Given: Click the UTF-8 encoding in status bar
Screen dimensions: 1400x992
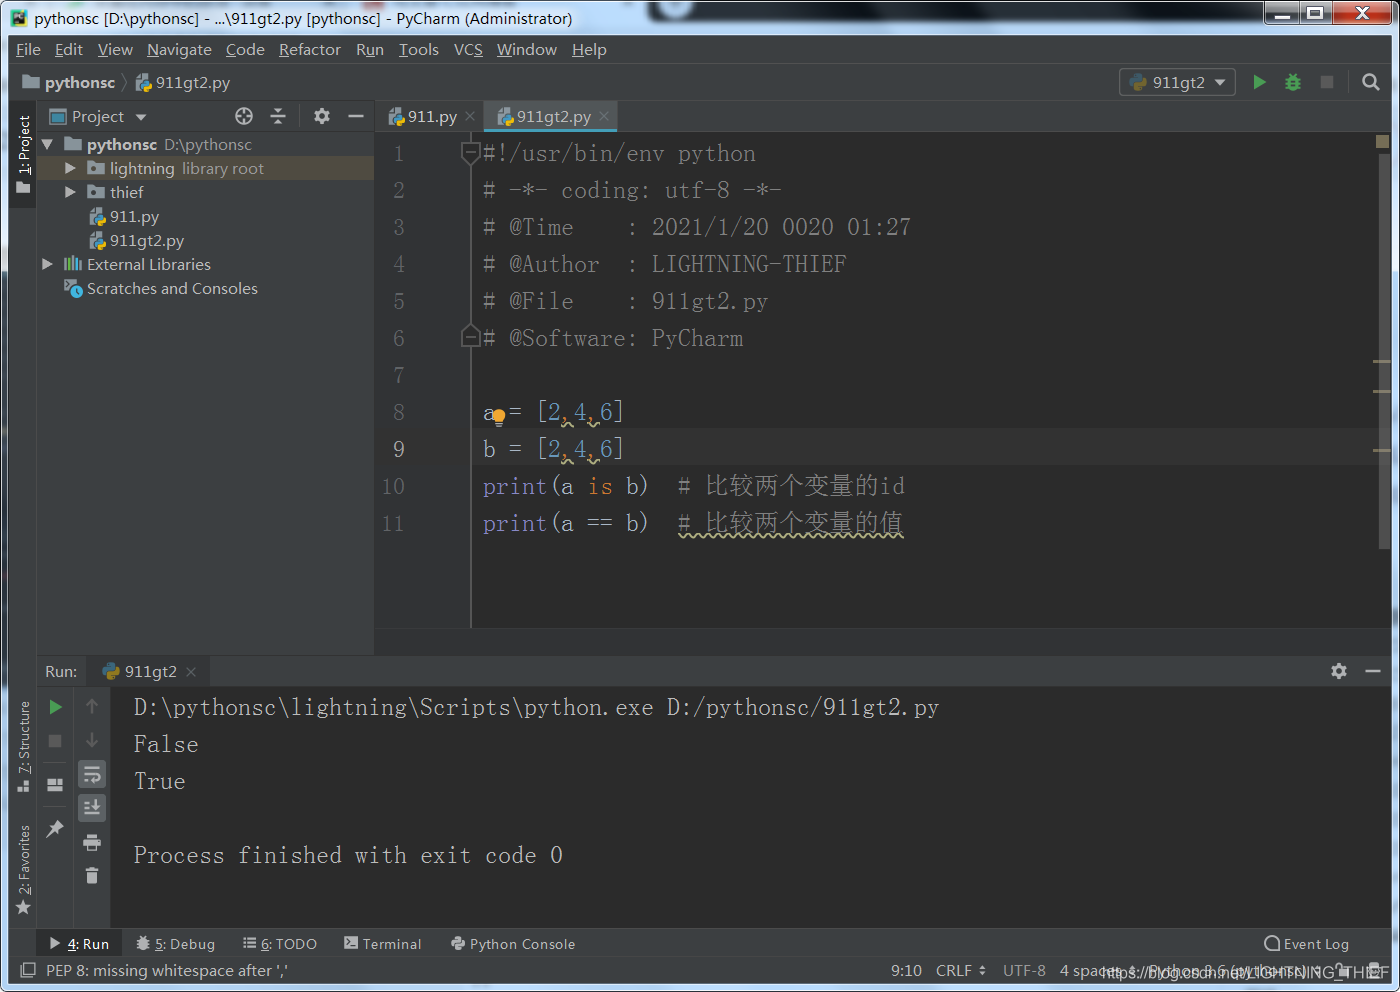Looking at the screenshot, I should (1024, 970).
